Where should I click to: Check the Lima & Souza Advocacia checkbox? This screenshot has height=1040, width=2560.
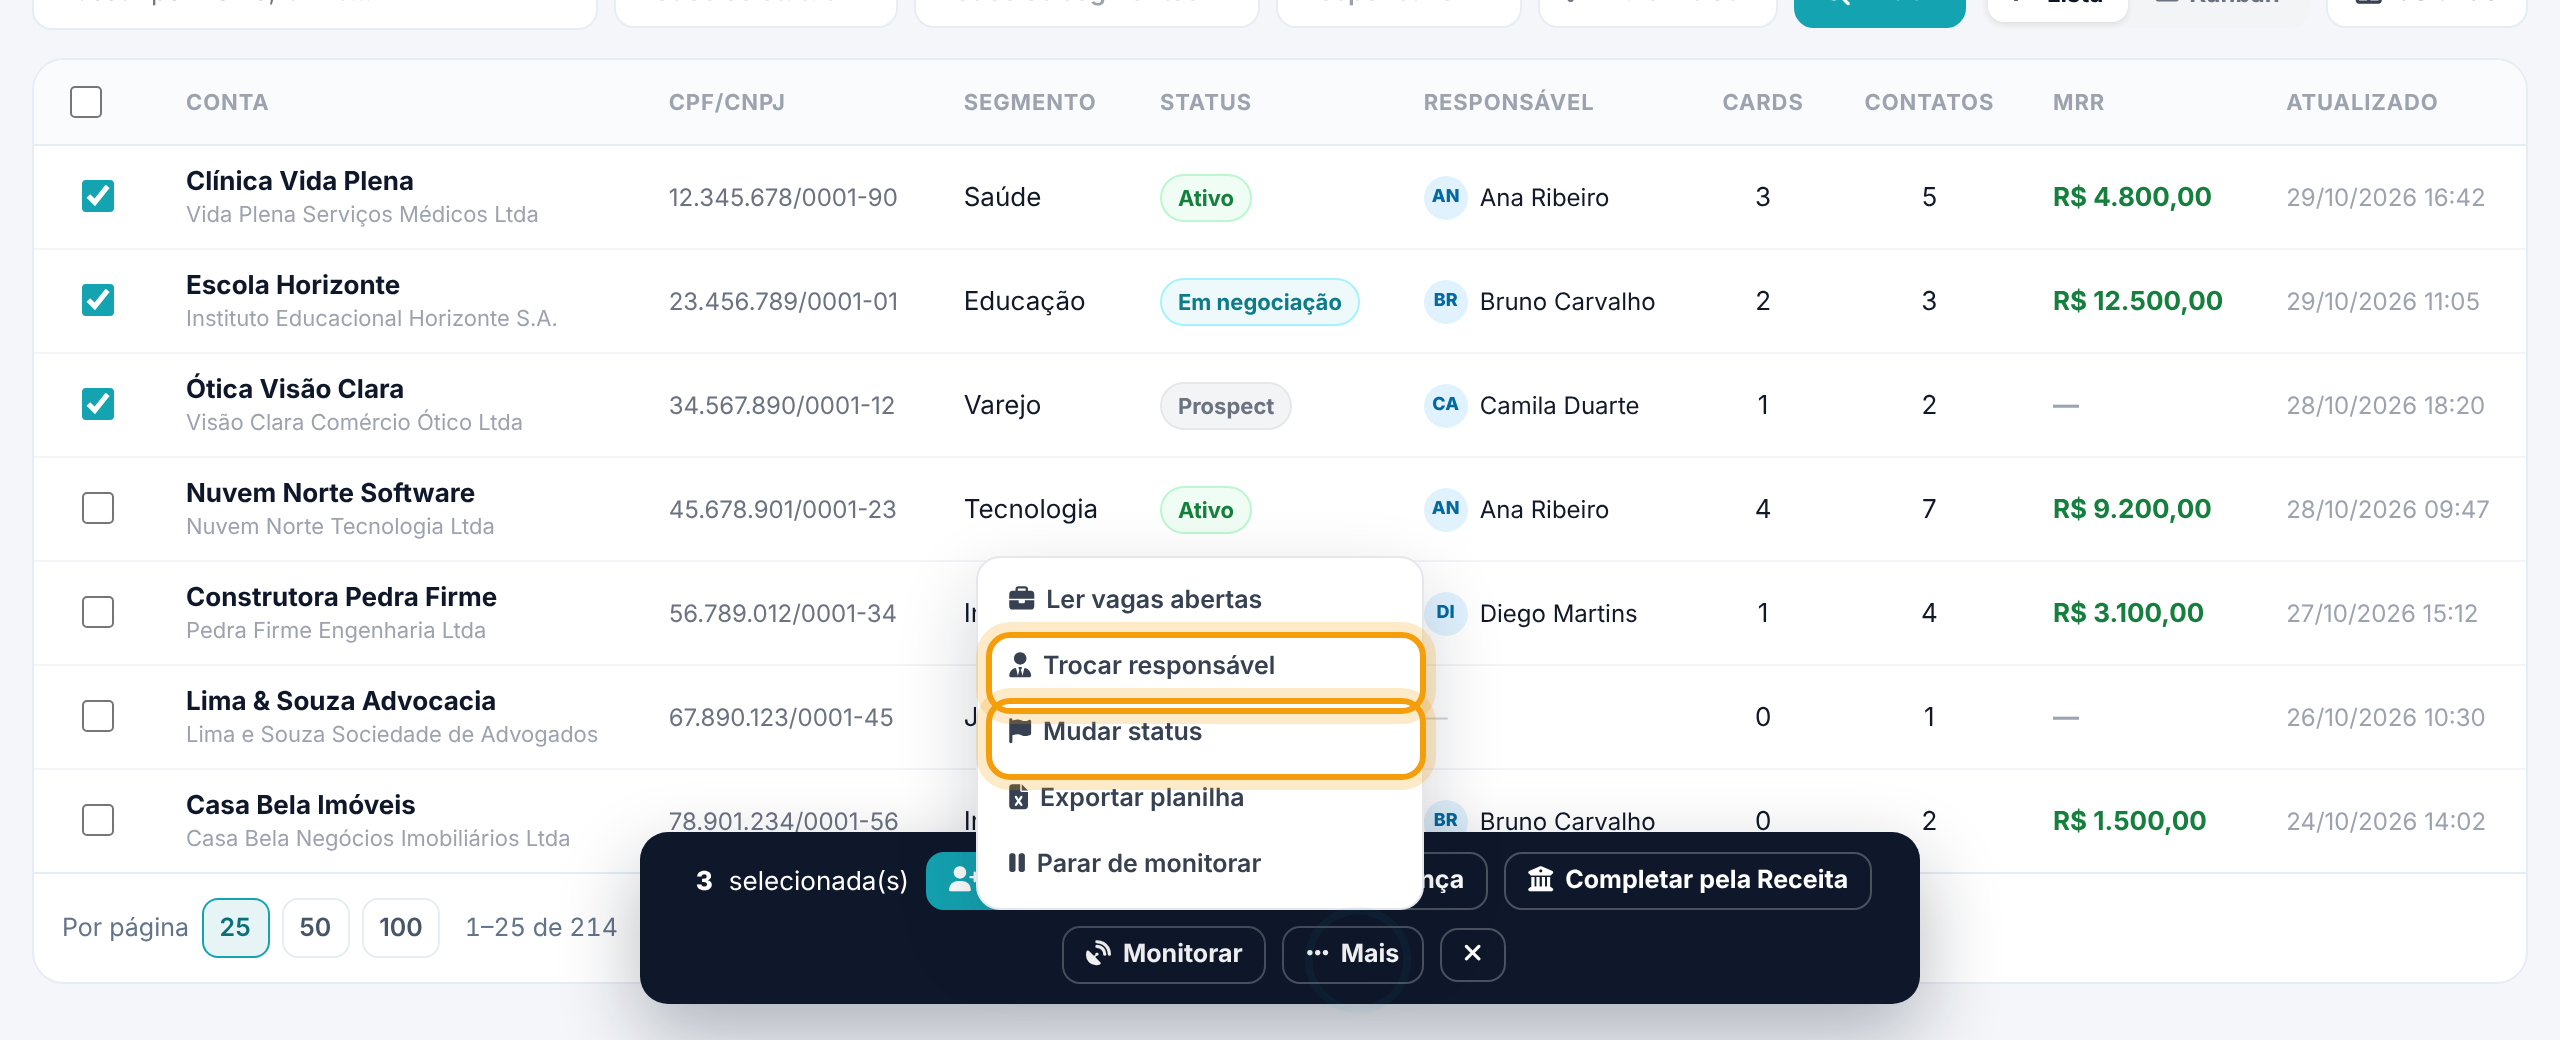98,716
